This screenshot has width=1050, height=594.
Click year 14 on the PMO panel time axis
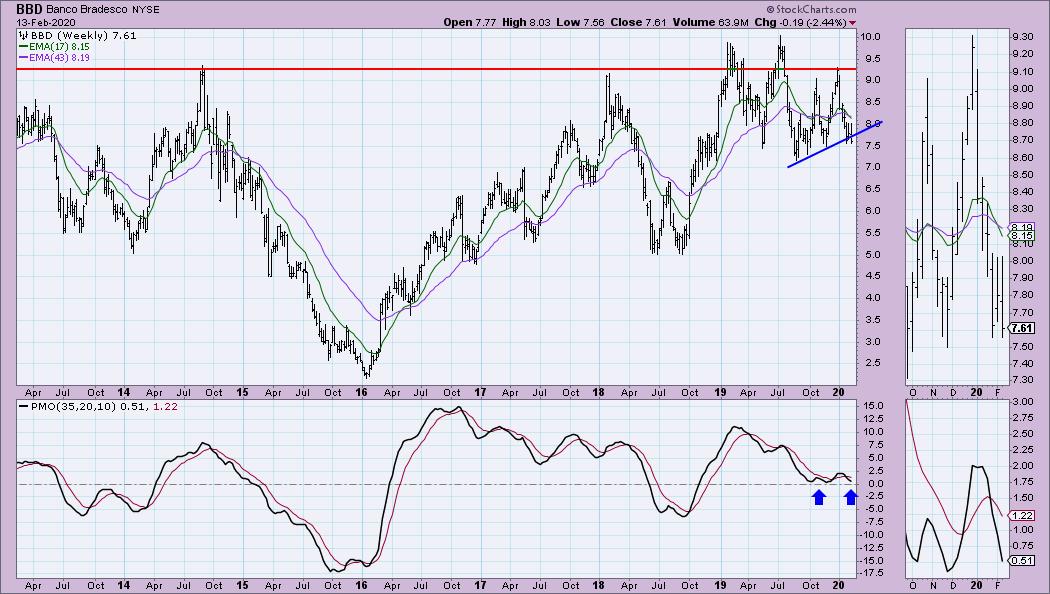coord(123,585)
